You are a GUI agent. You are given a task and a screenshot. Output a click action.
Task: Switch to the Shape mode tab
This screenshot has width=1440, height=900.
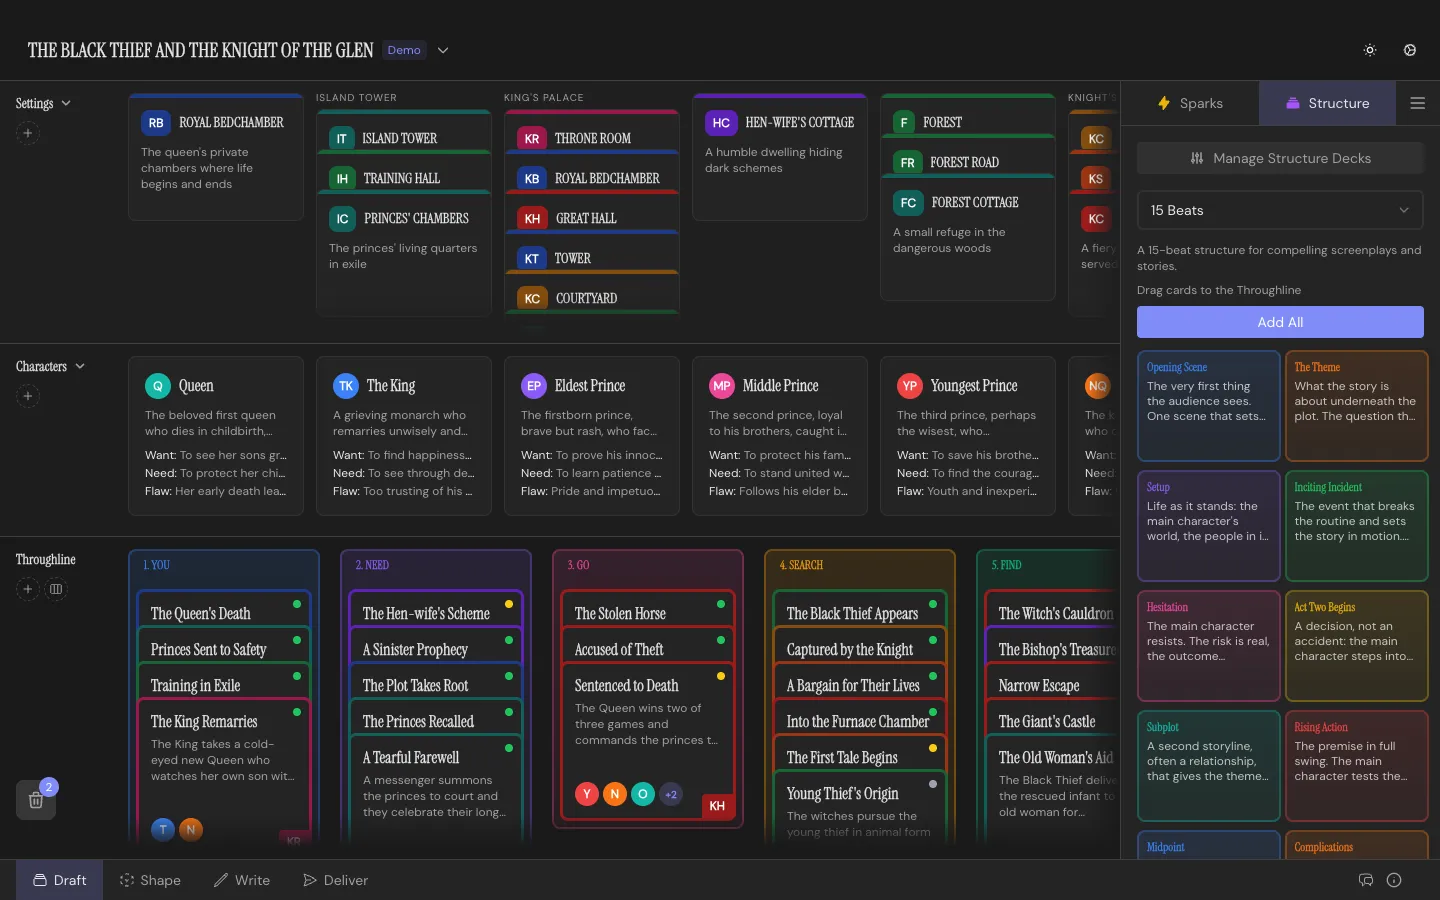[150, 880]
